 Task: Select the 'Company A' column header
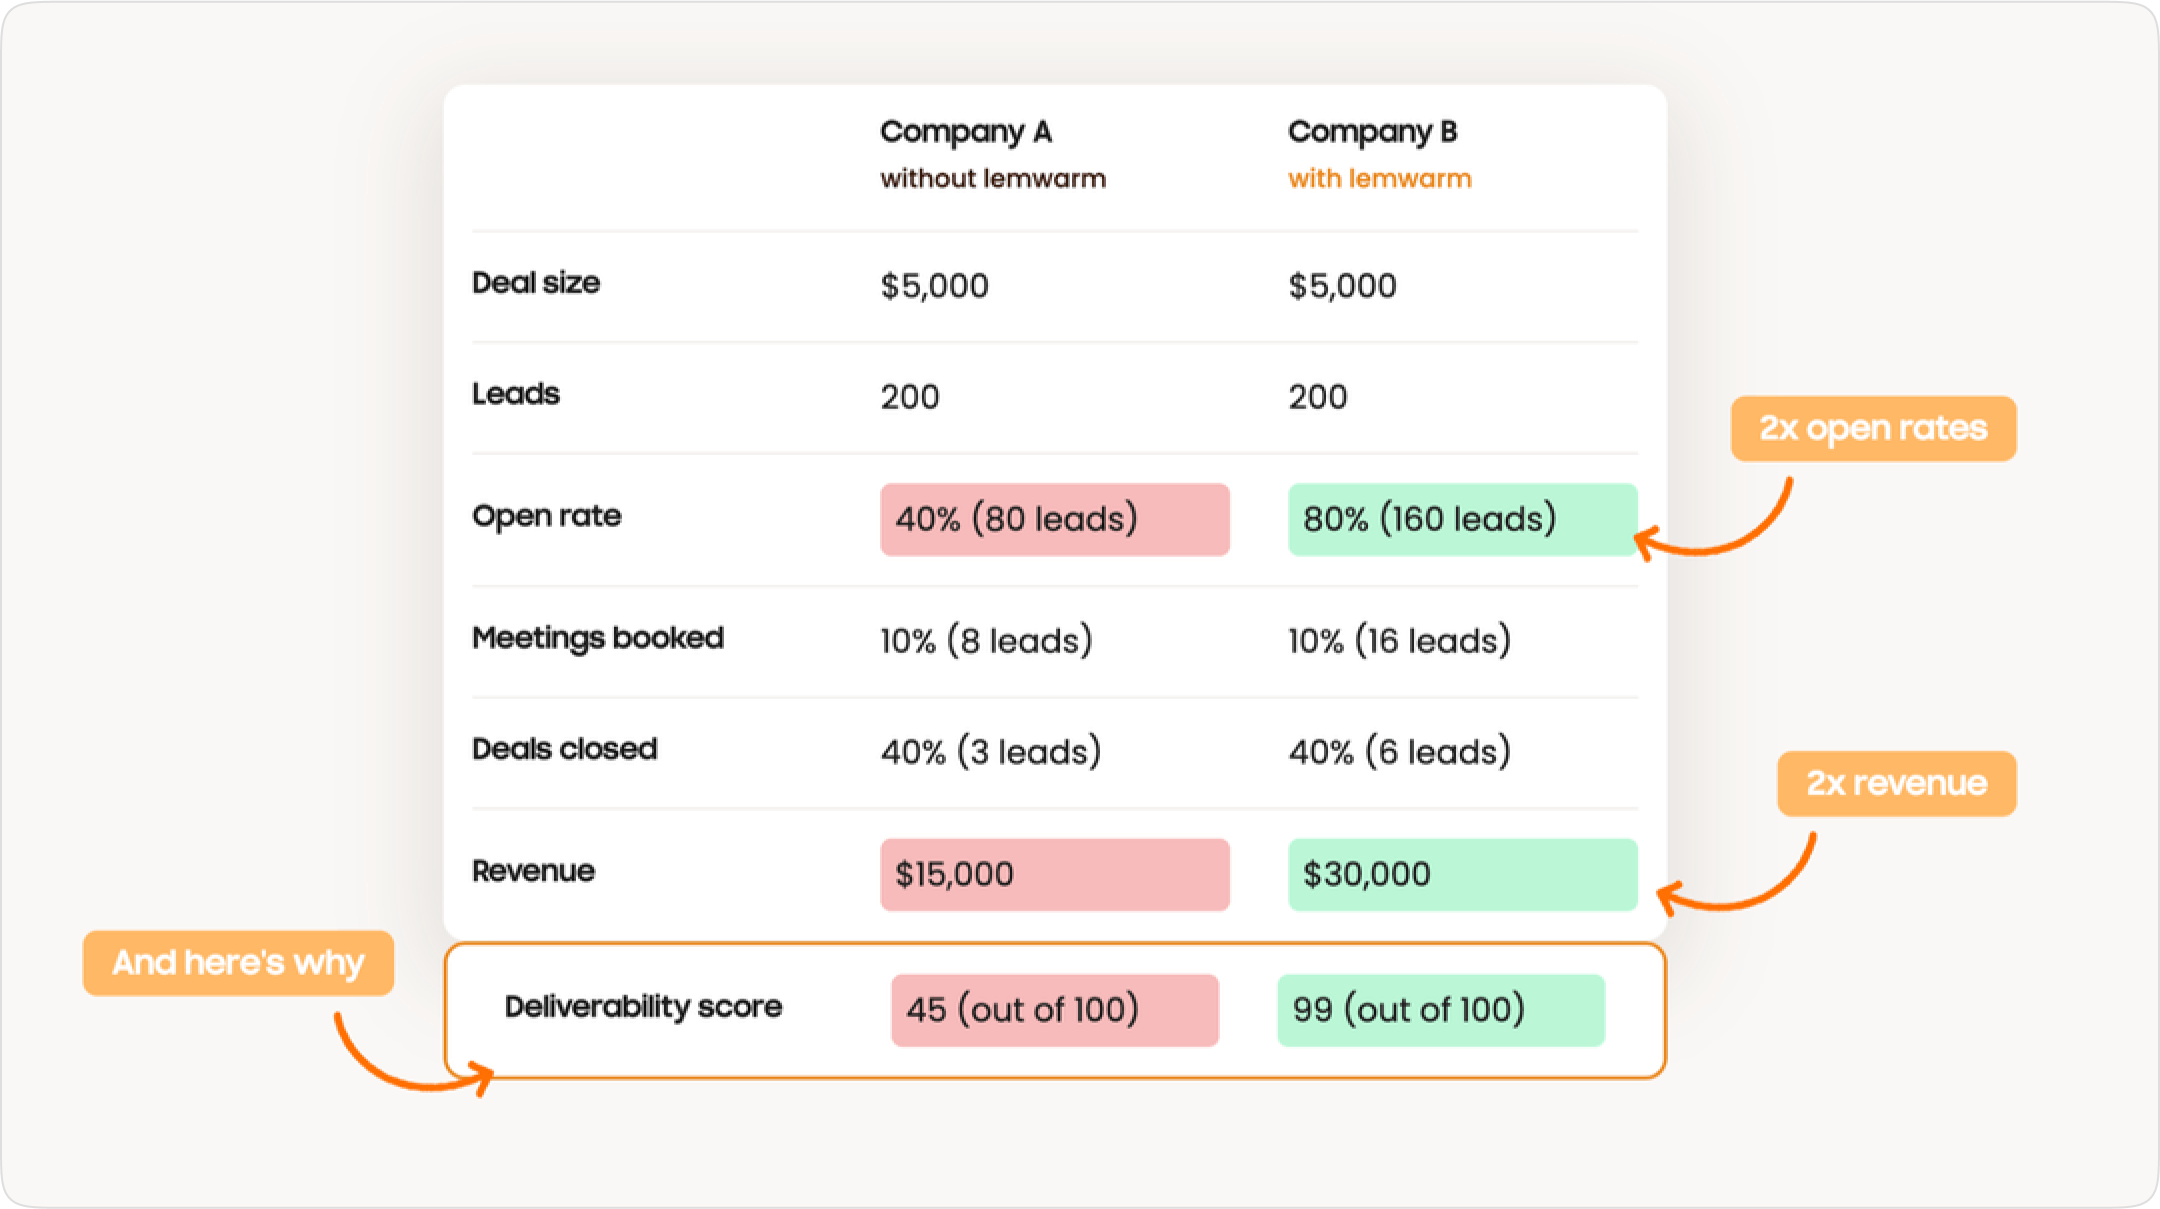point(967,131)
